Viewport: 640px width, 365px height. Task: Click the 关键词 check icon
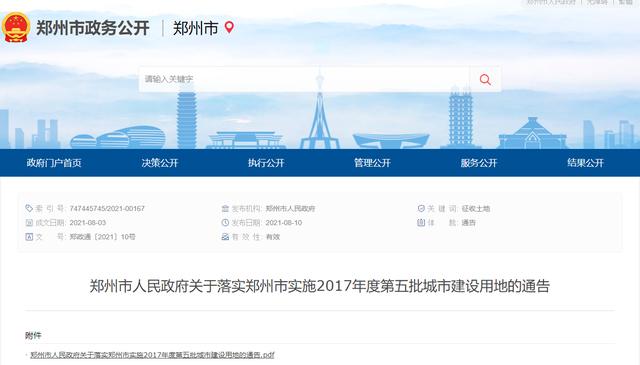[x=421, y=209]
